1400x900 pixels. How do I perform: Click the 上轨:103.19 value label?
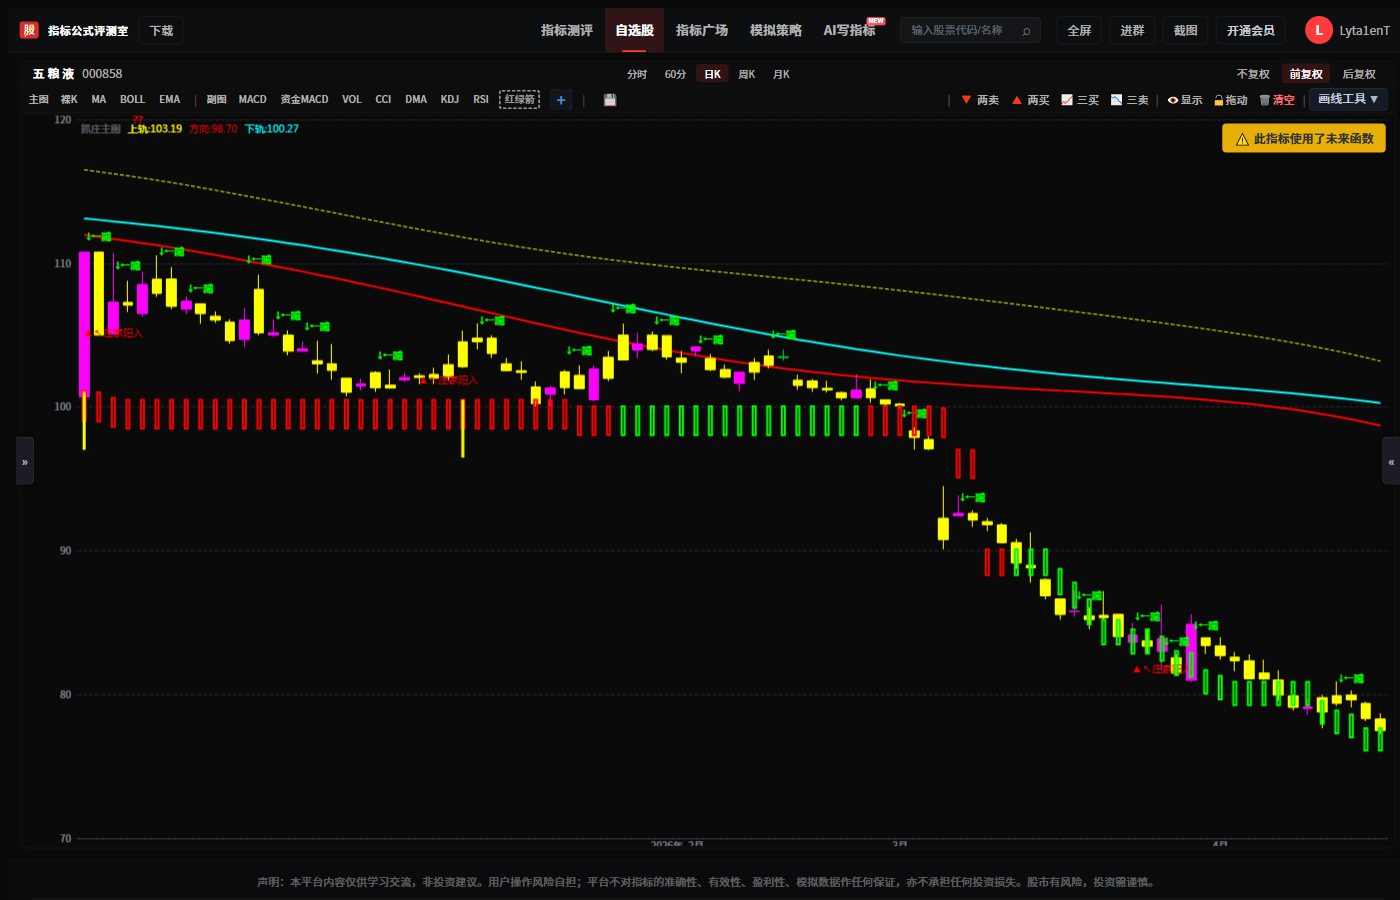pyautogui.click(x=155, y=129)
